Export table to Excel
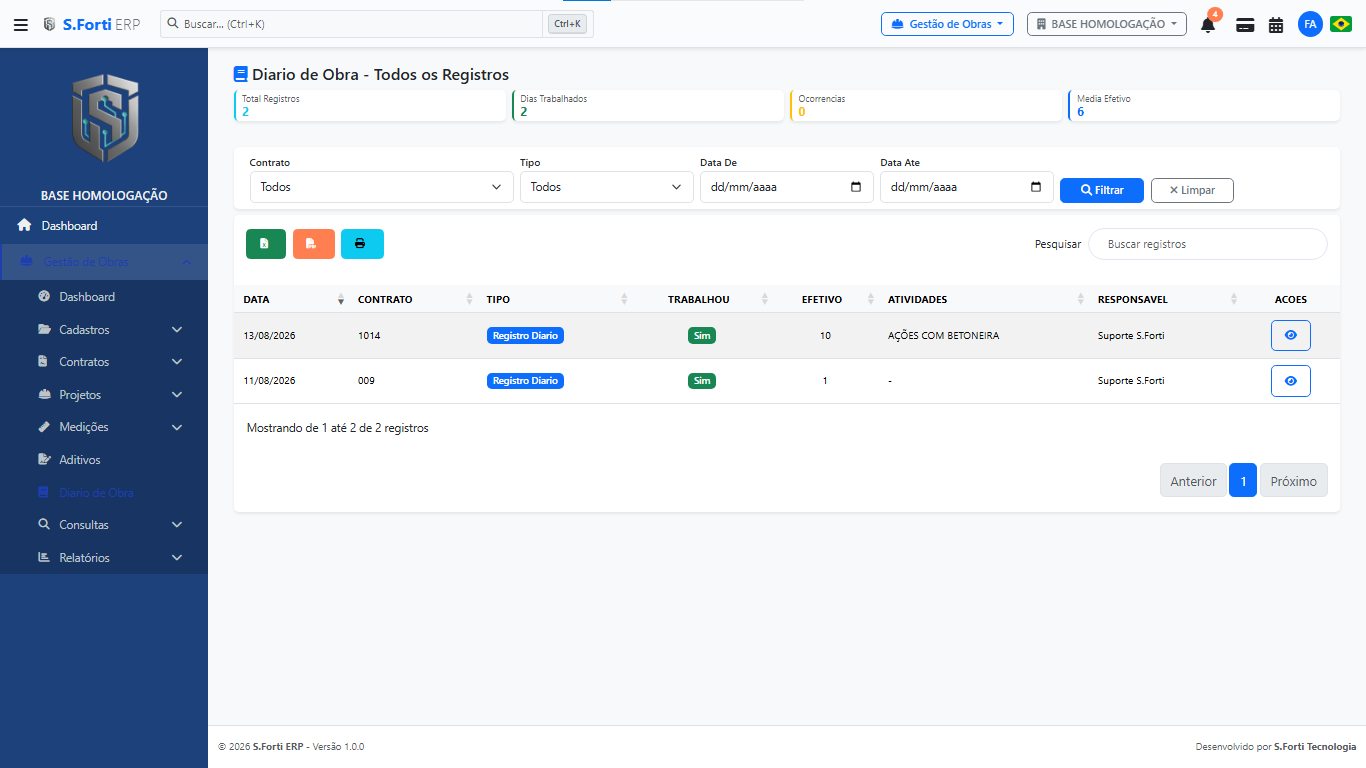 coord(266,244)
